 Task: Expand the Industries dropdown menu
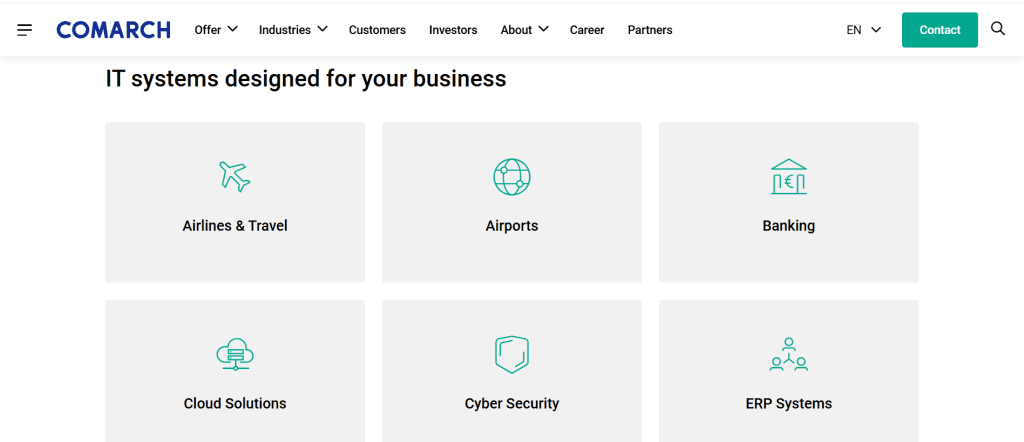(293, 30)
